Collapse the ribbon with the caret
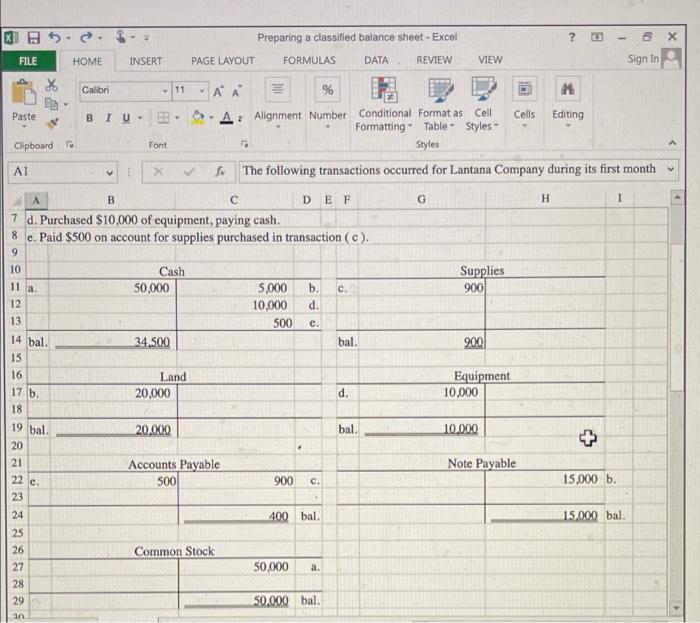This screenshot has height=623, width=700. (x=672, y=143)
